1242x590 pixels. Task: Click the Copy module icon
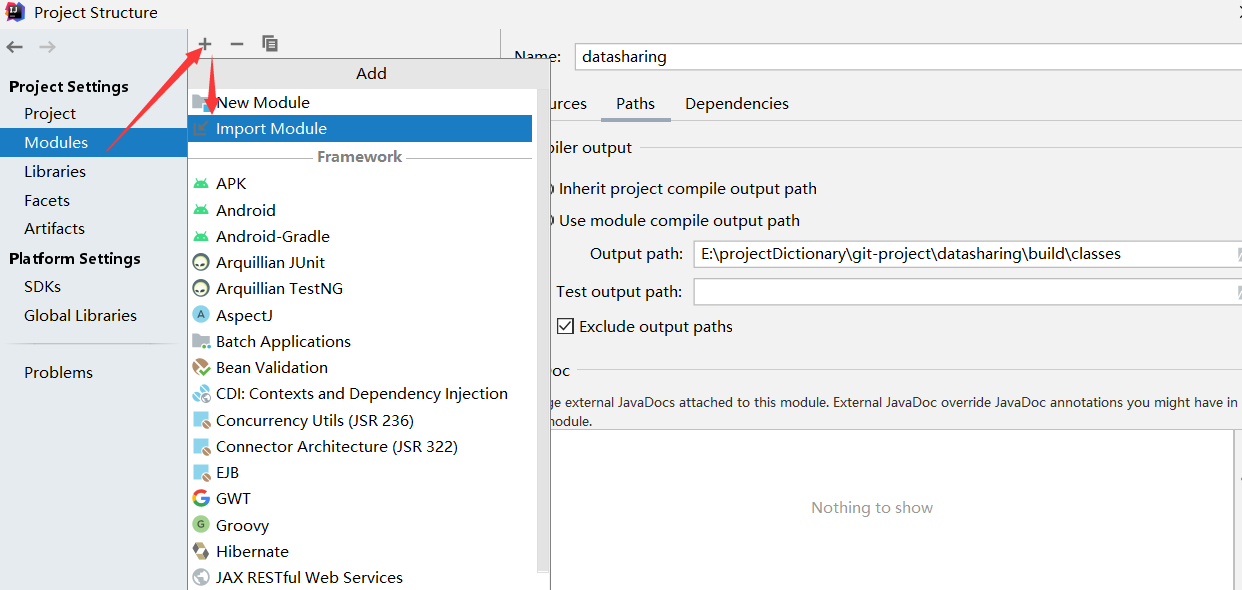(270, 44)
